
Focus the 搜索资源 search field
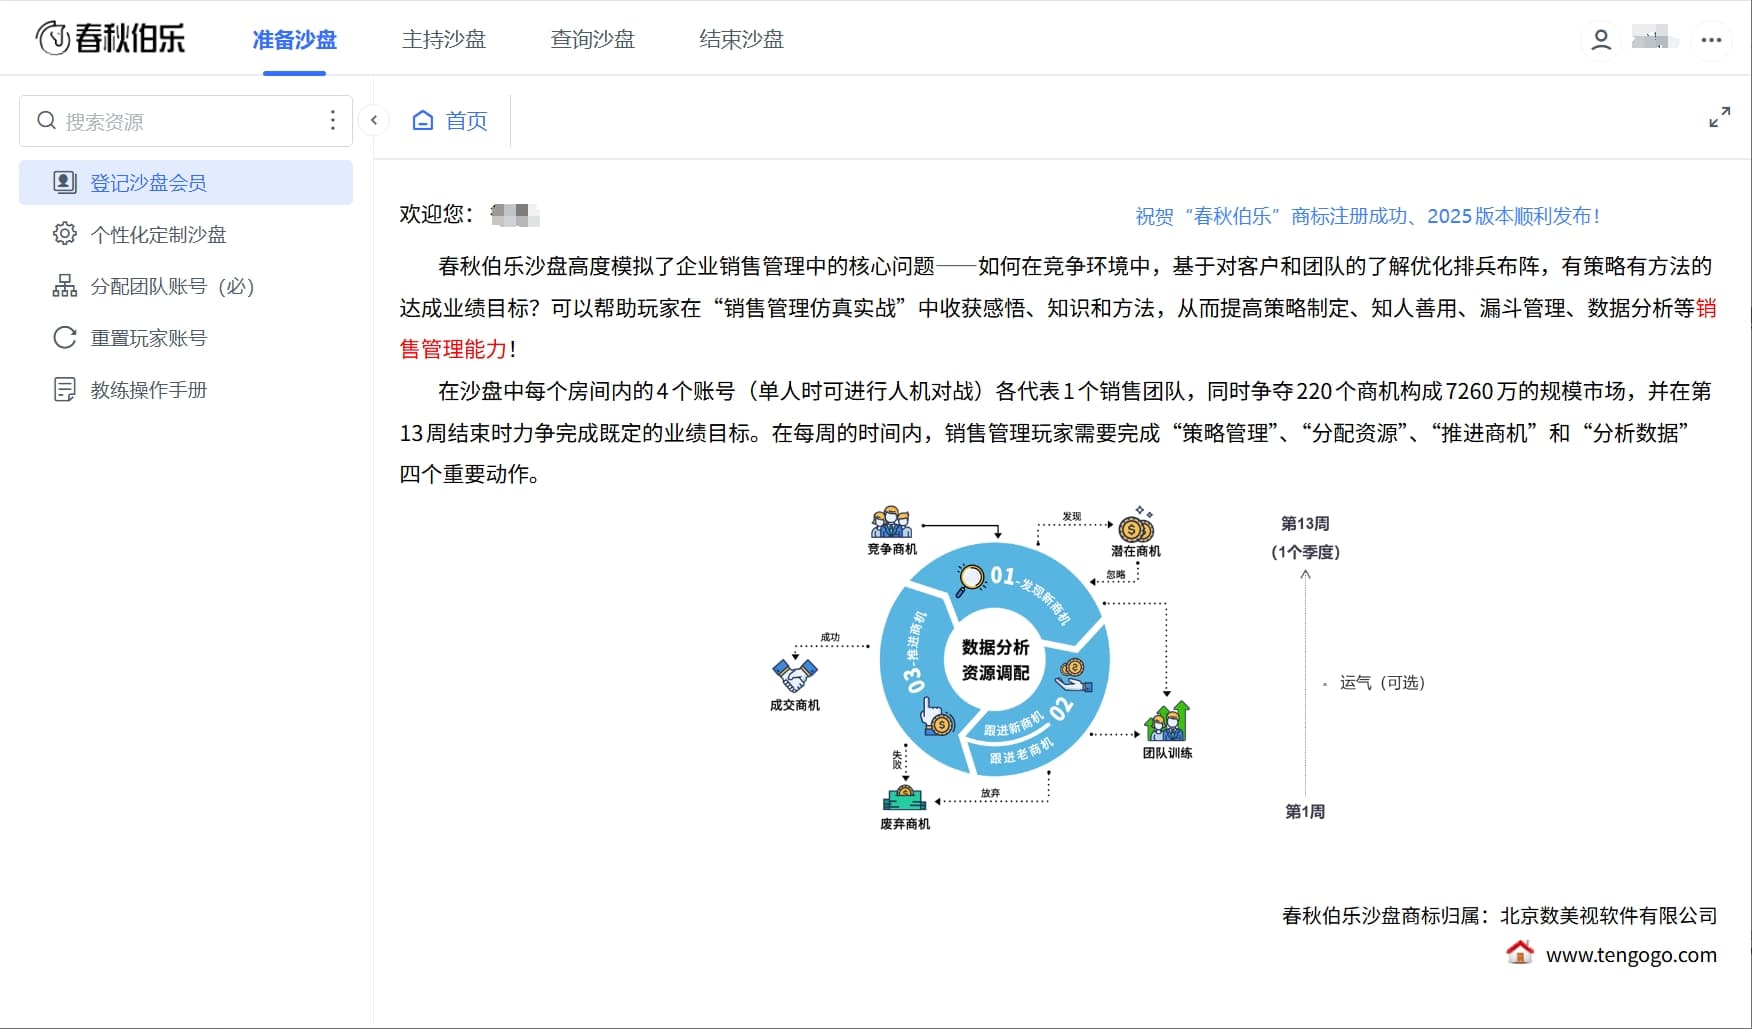click(x=186, y=121)
